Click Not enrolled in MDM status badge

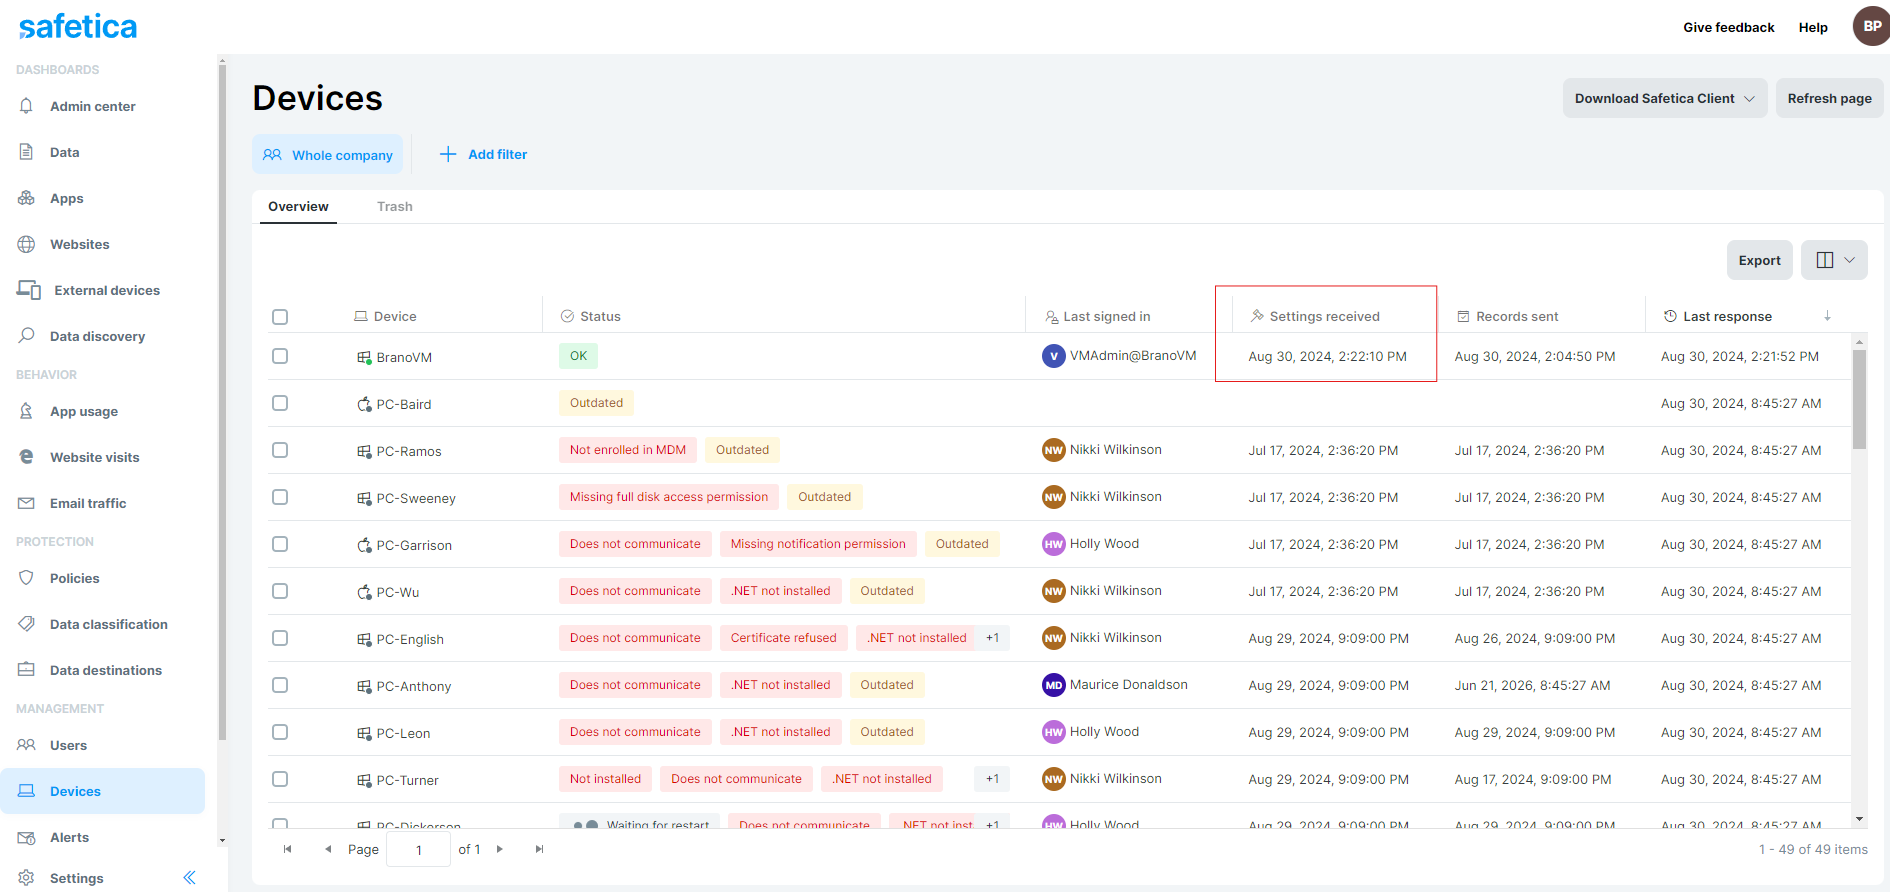click(x=628, y=450)
